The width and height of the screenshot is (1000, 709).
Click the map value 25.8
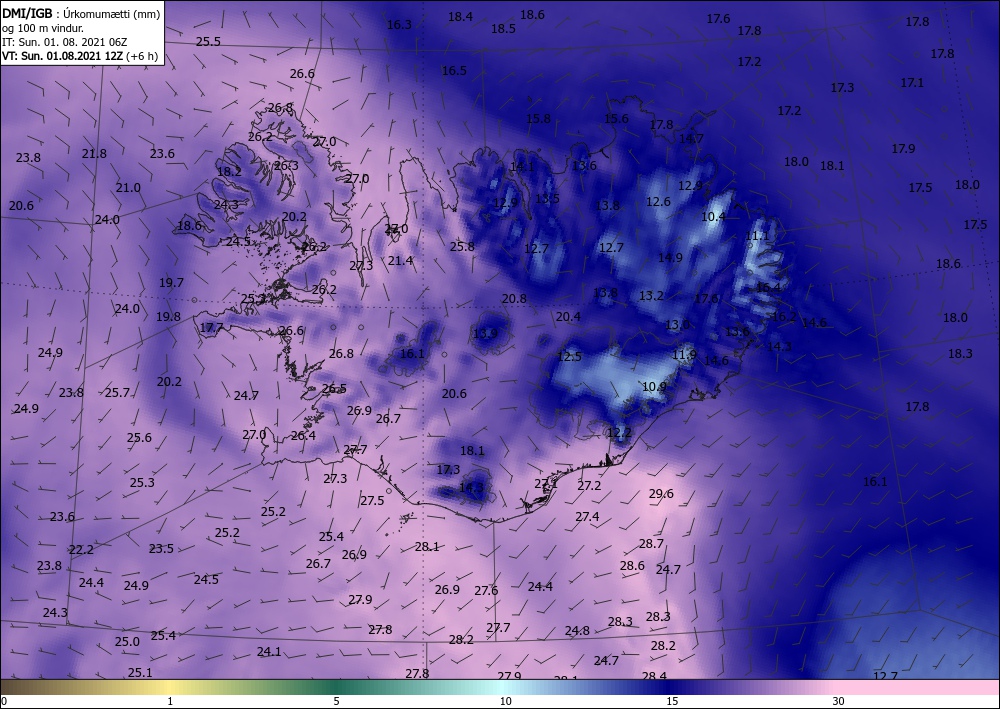pos(462,247)
